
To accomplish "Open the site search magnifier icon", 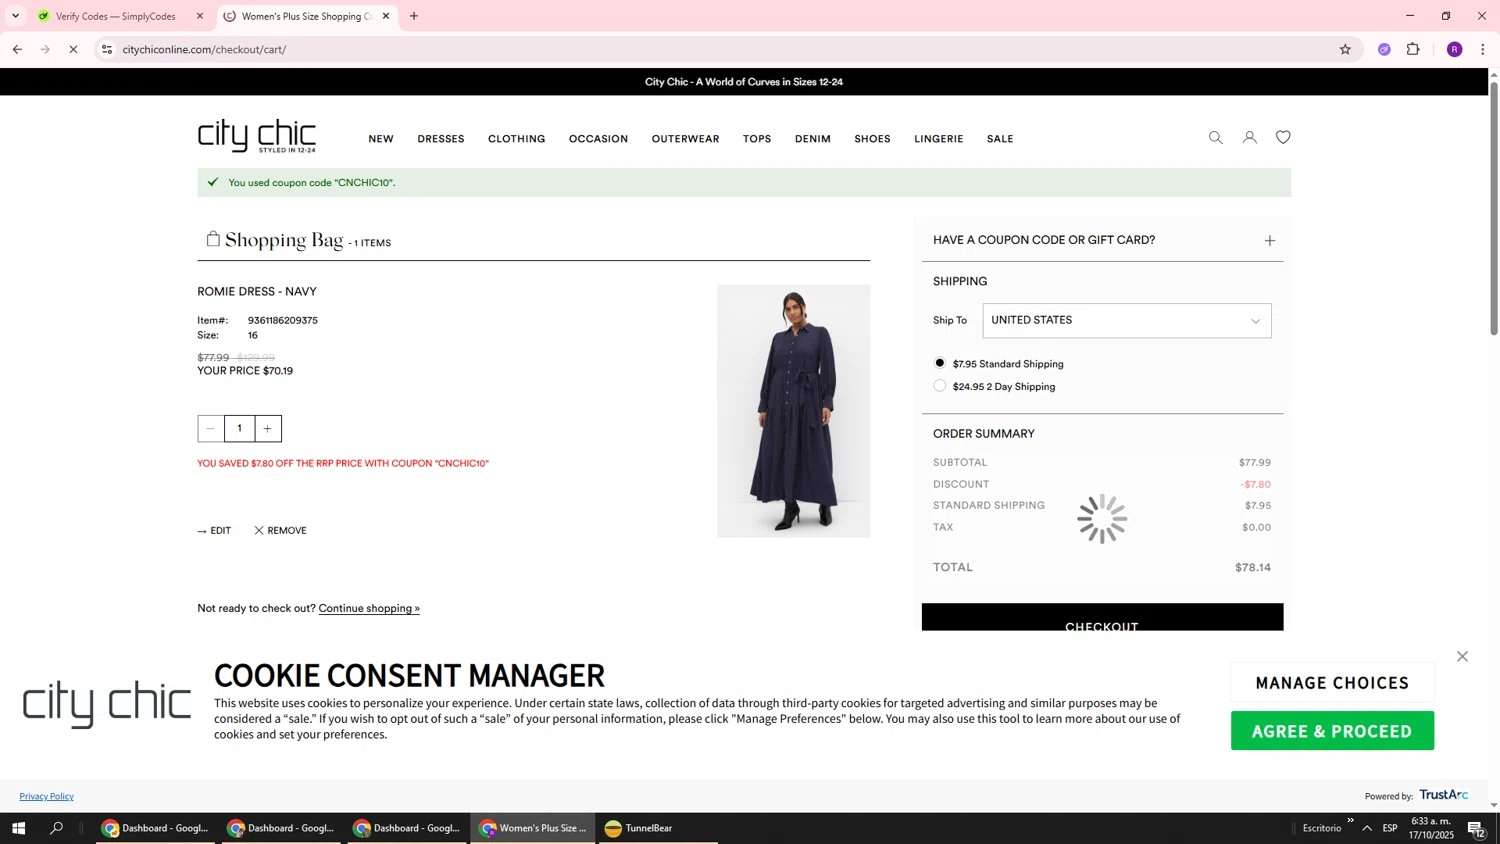I will 1215,138.
